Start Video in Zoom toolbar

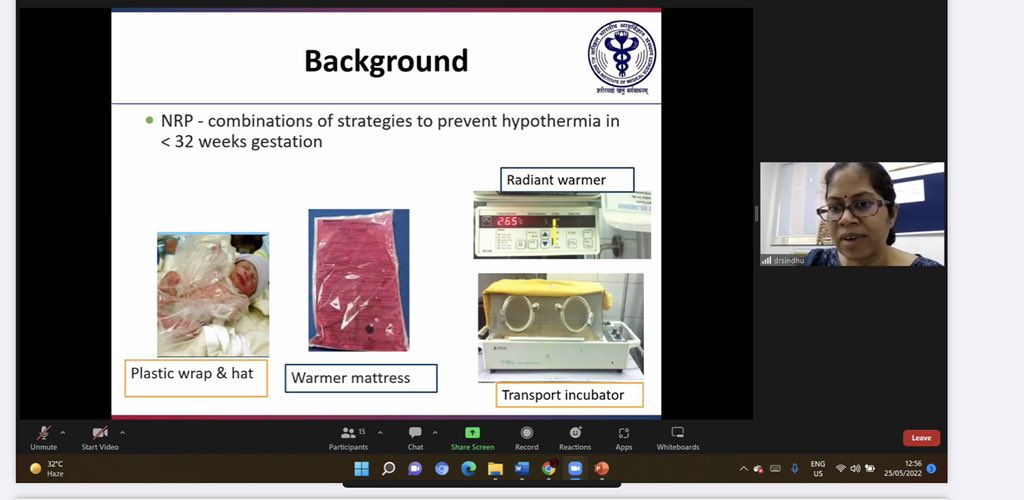point(100,437)
